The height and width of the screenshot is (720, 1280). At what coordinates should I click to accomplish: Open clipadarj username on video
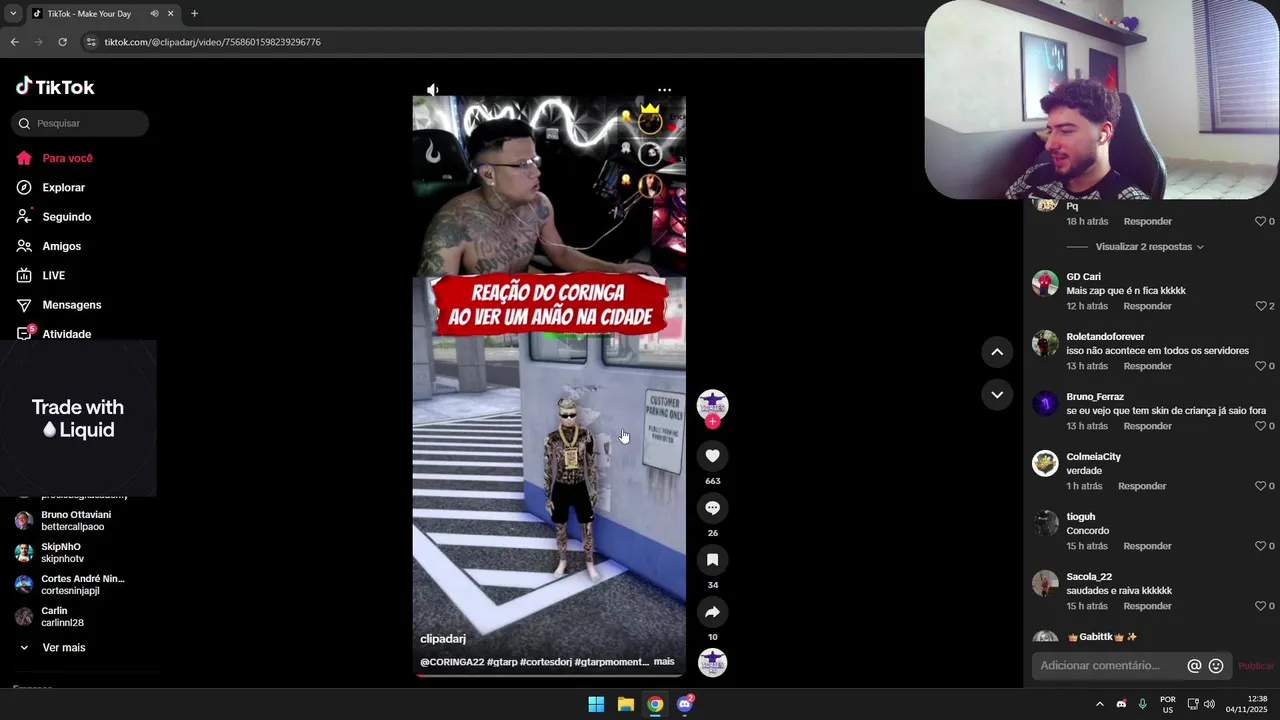(443, 638)
